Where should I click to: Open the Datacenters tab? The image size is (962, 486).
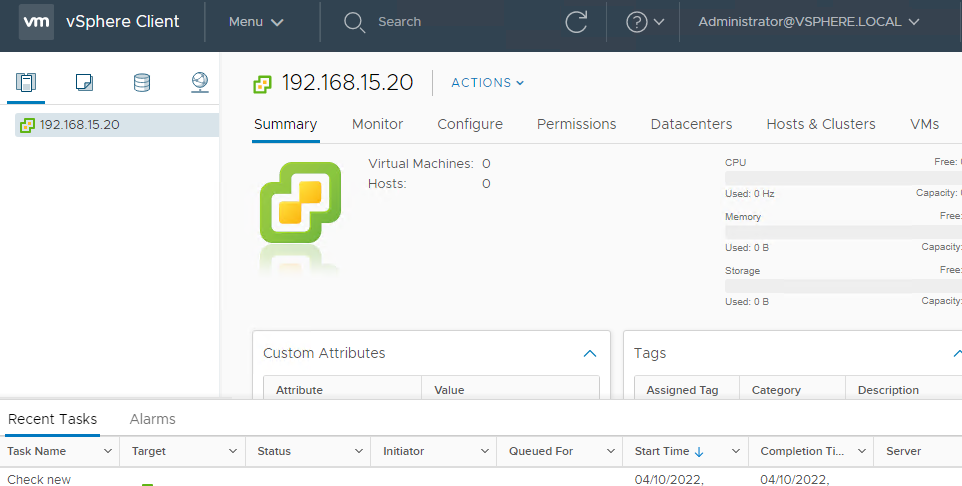coord(691,124)
